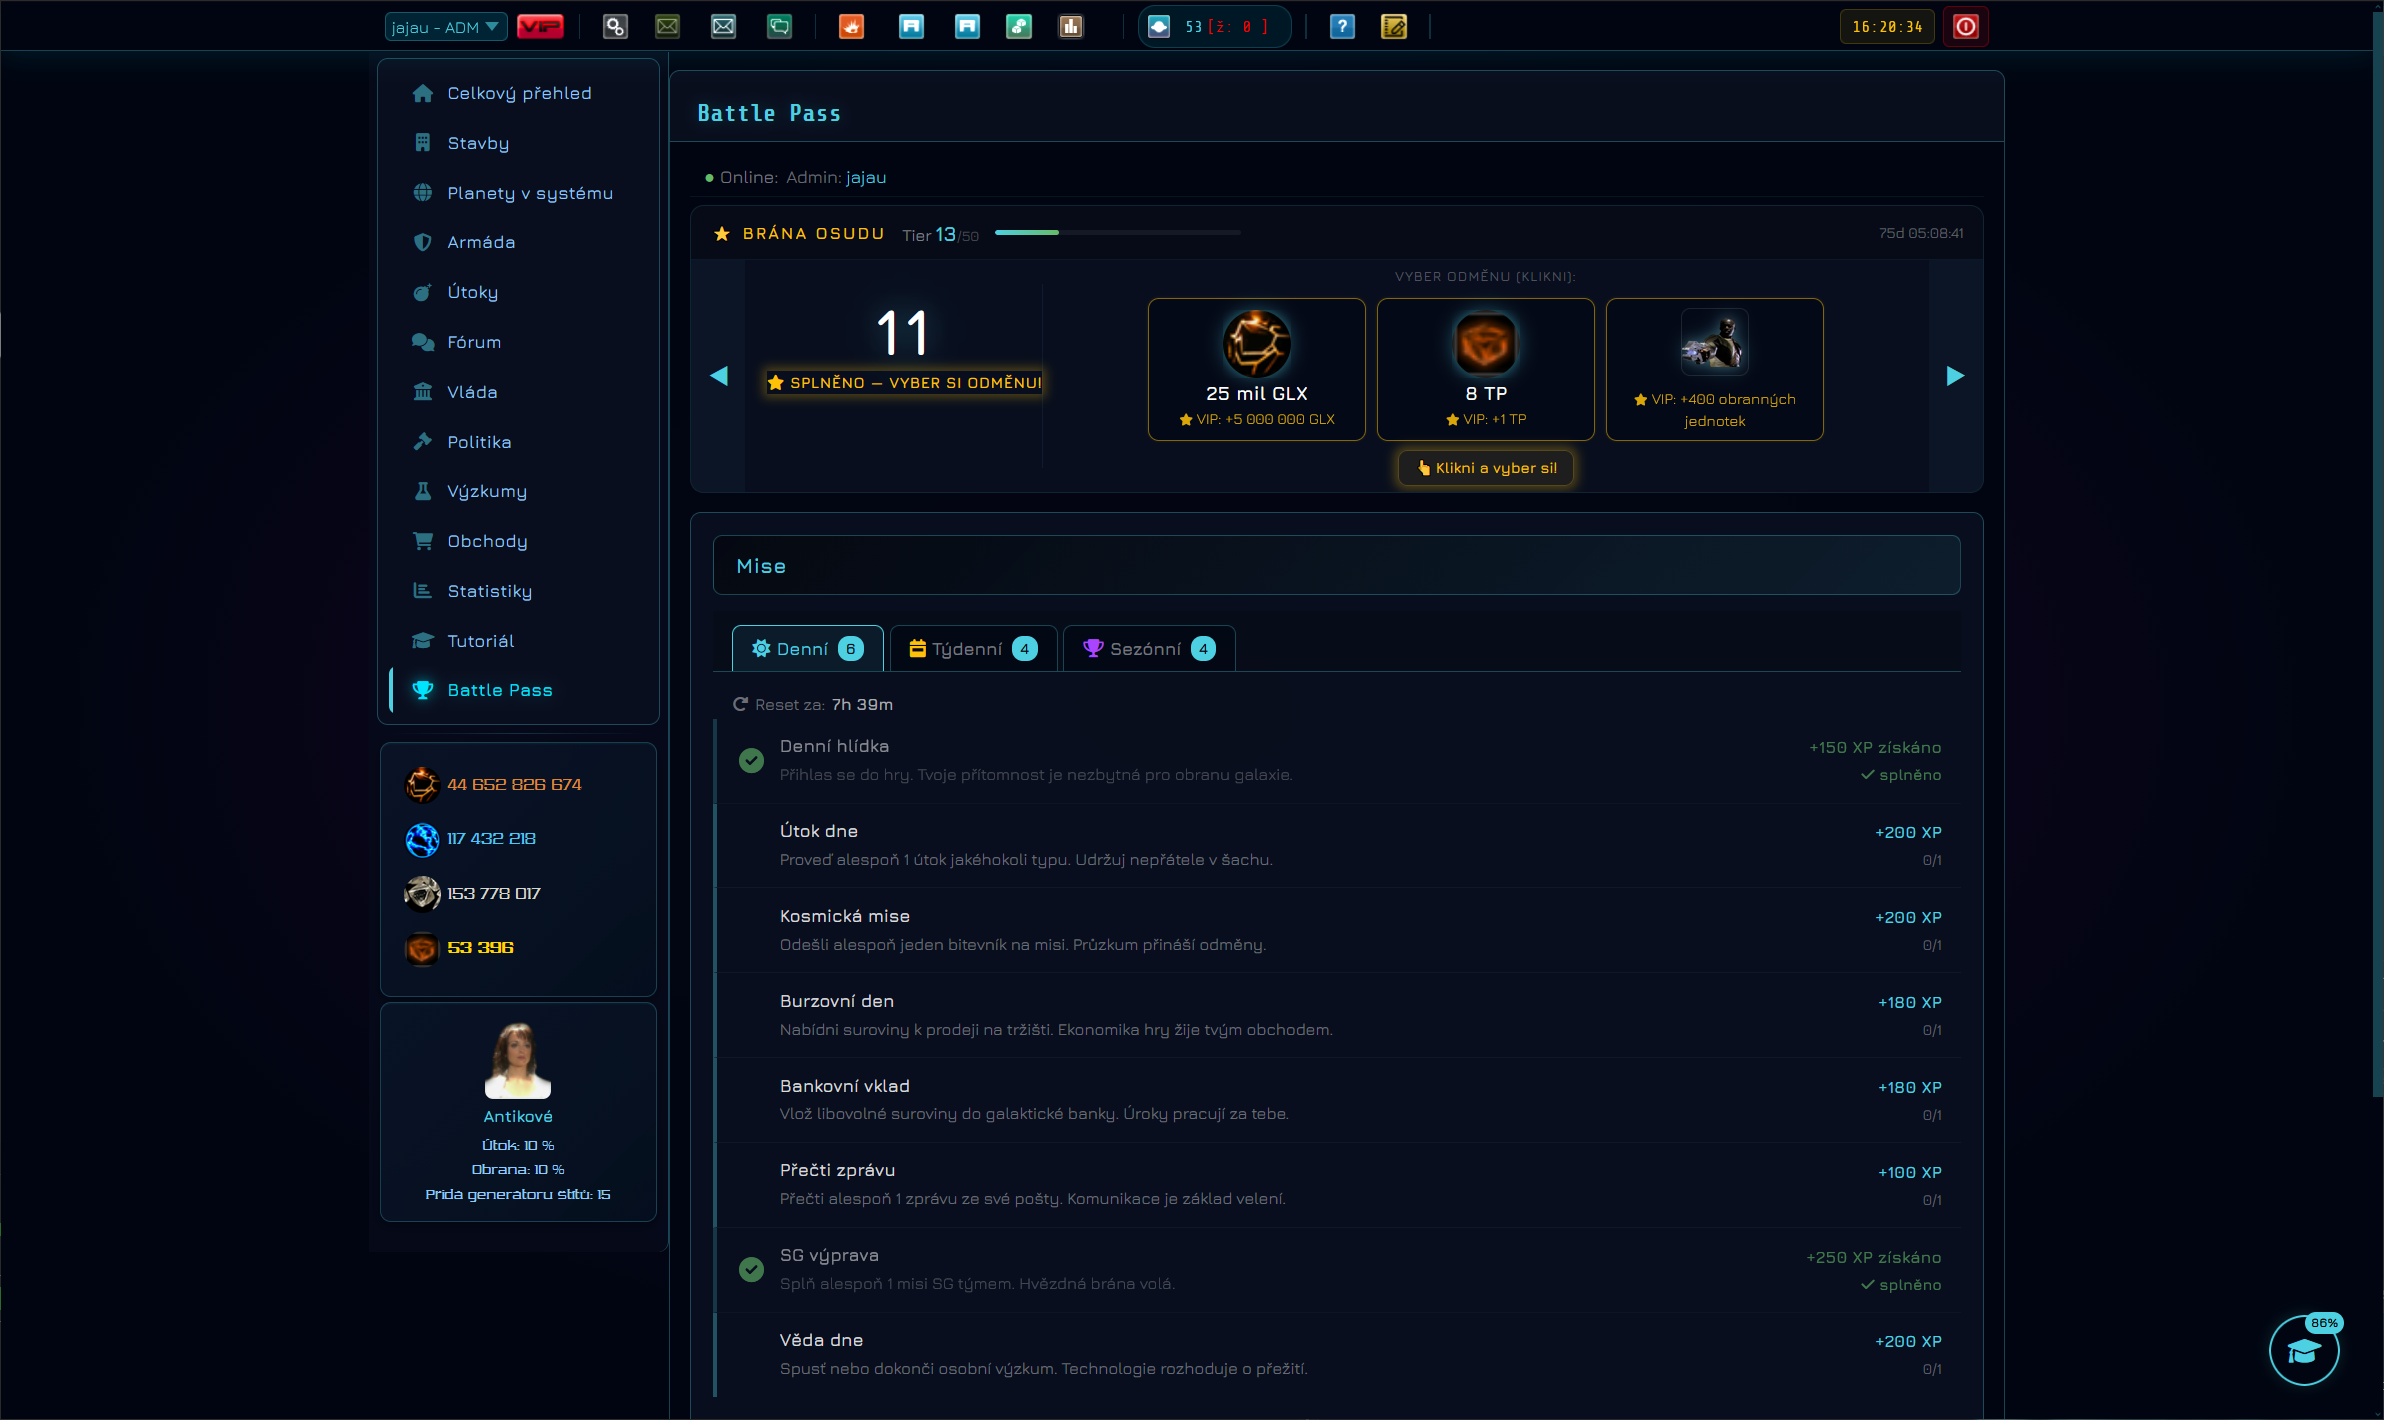
Task: Go to next tier with right arrow
Action: tap(1955, 376)
